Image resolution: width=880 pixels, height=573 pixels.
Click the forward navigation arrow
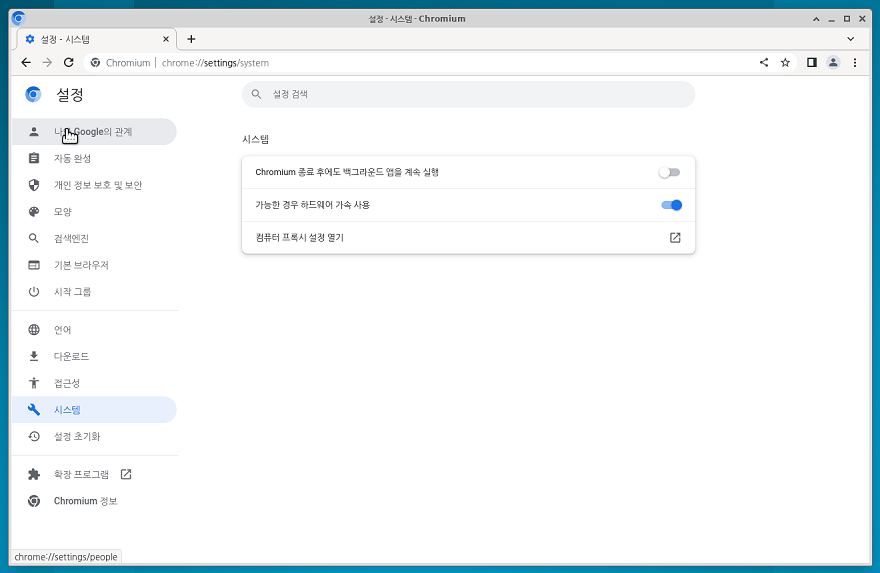coord(47,62)
